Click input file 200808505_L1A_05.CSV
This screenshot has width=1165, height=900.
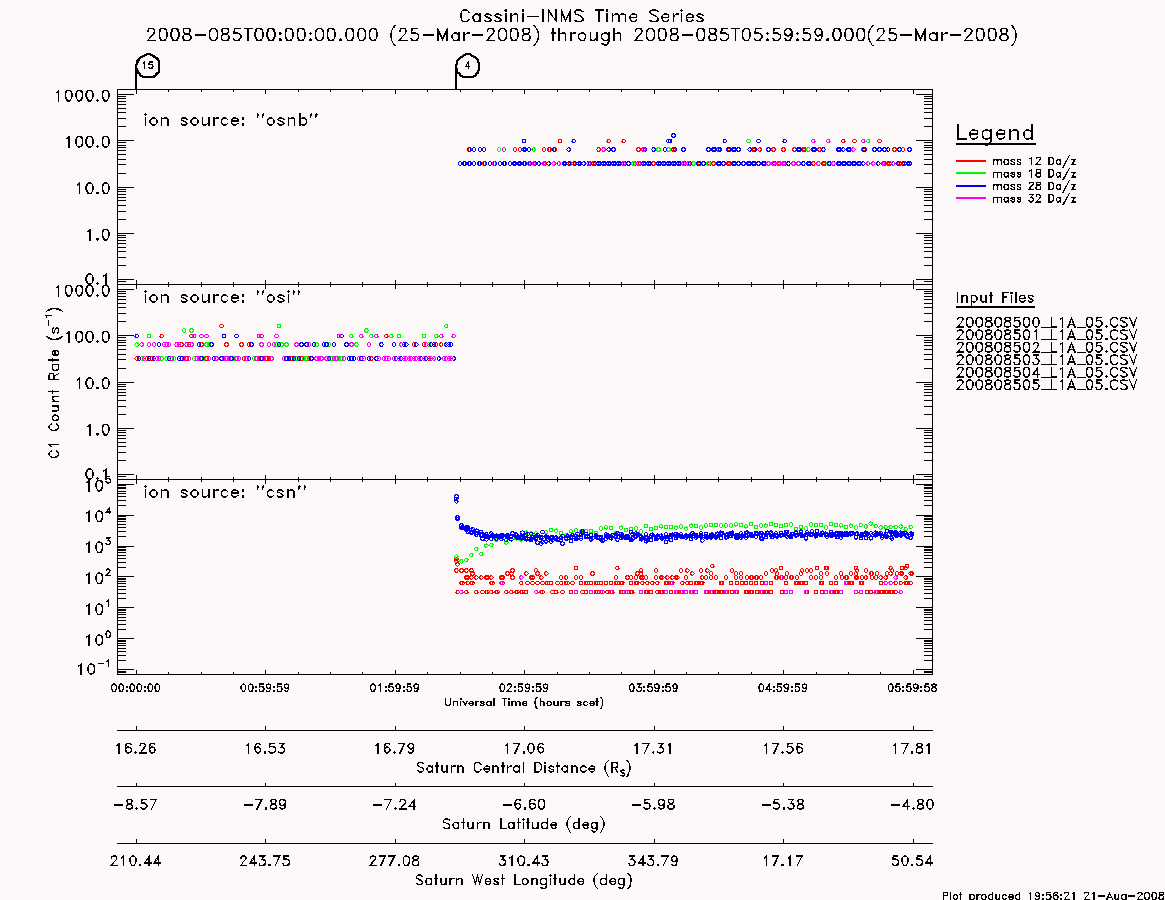click(x=1046, y=385)
